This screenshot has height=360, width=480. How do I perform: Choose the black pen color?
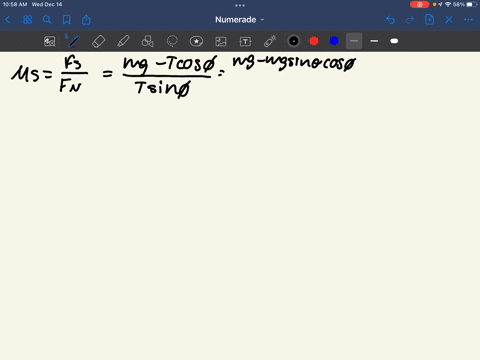(294, 41)
